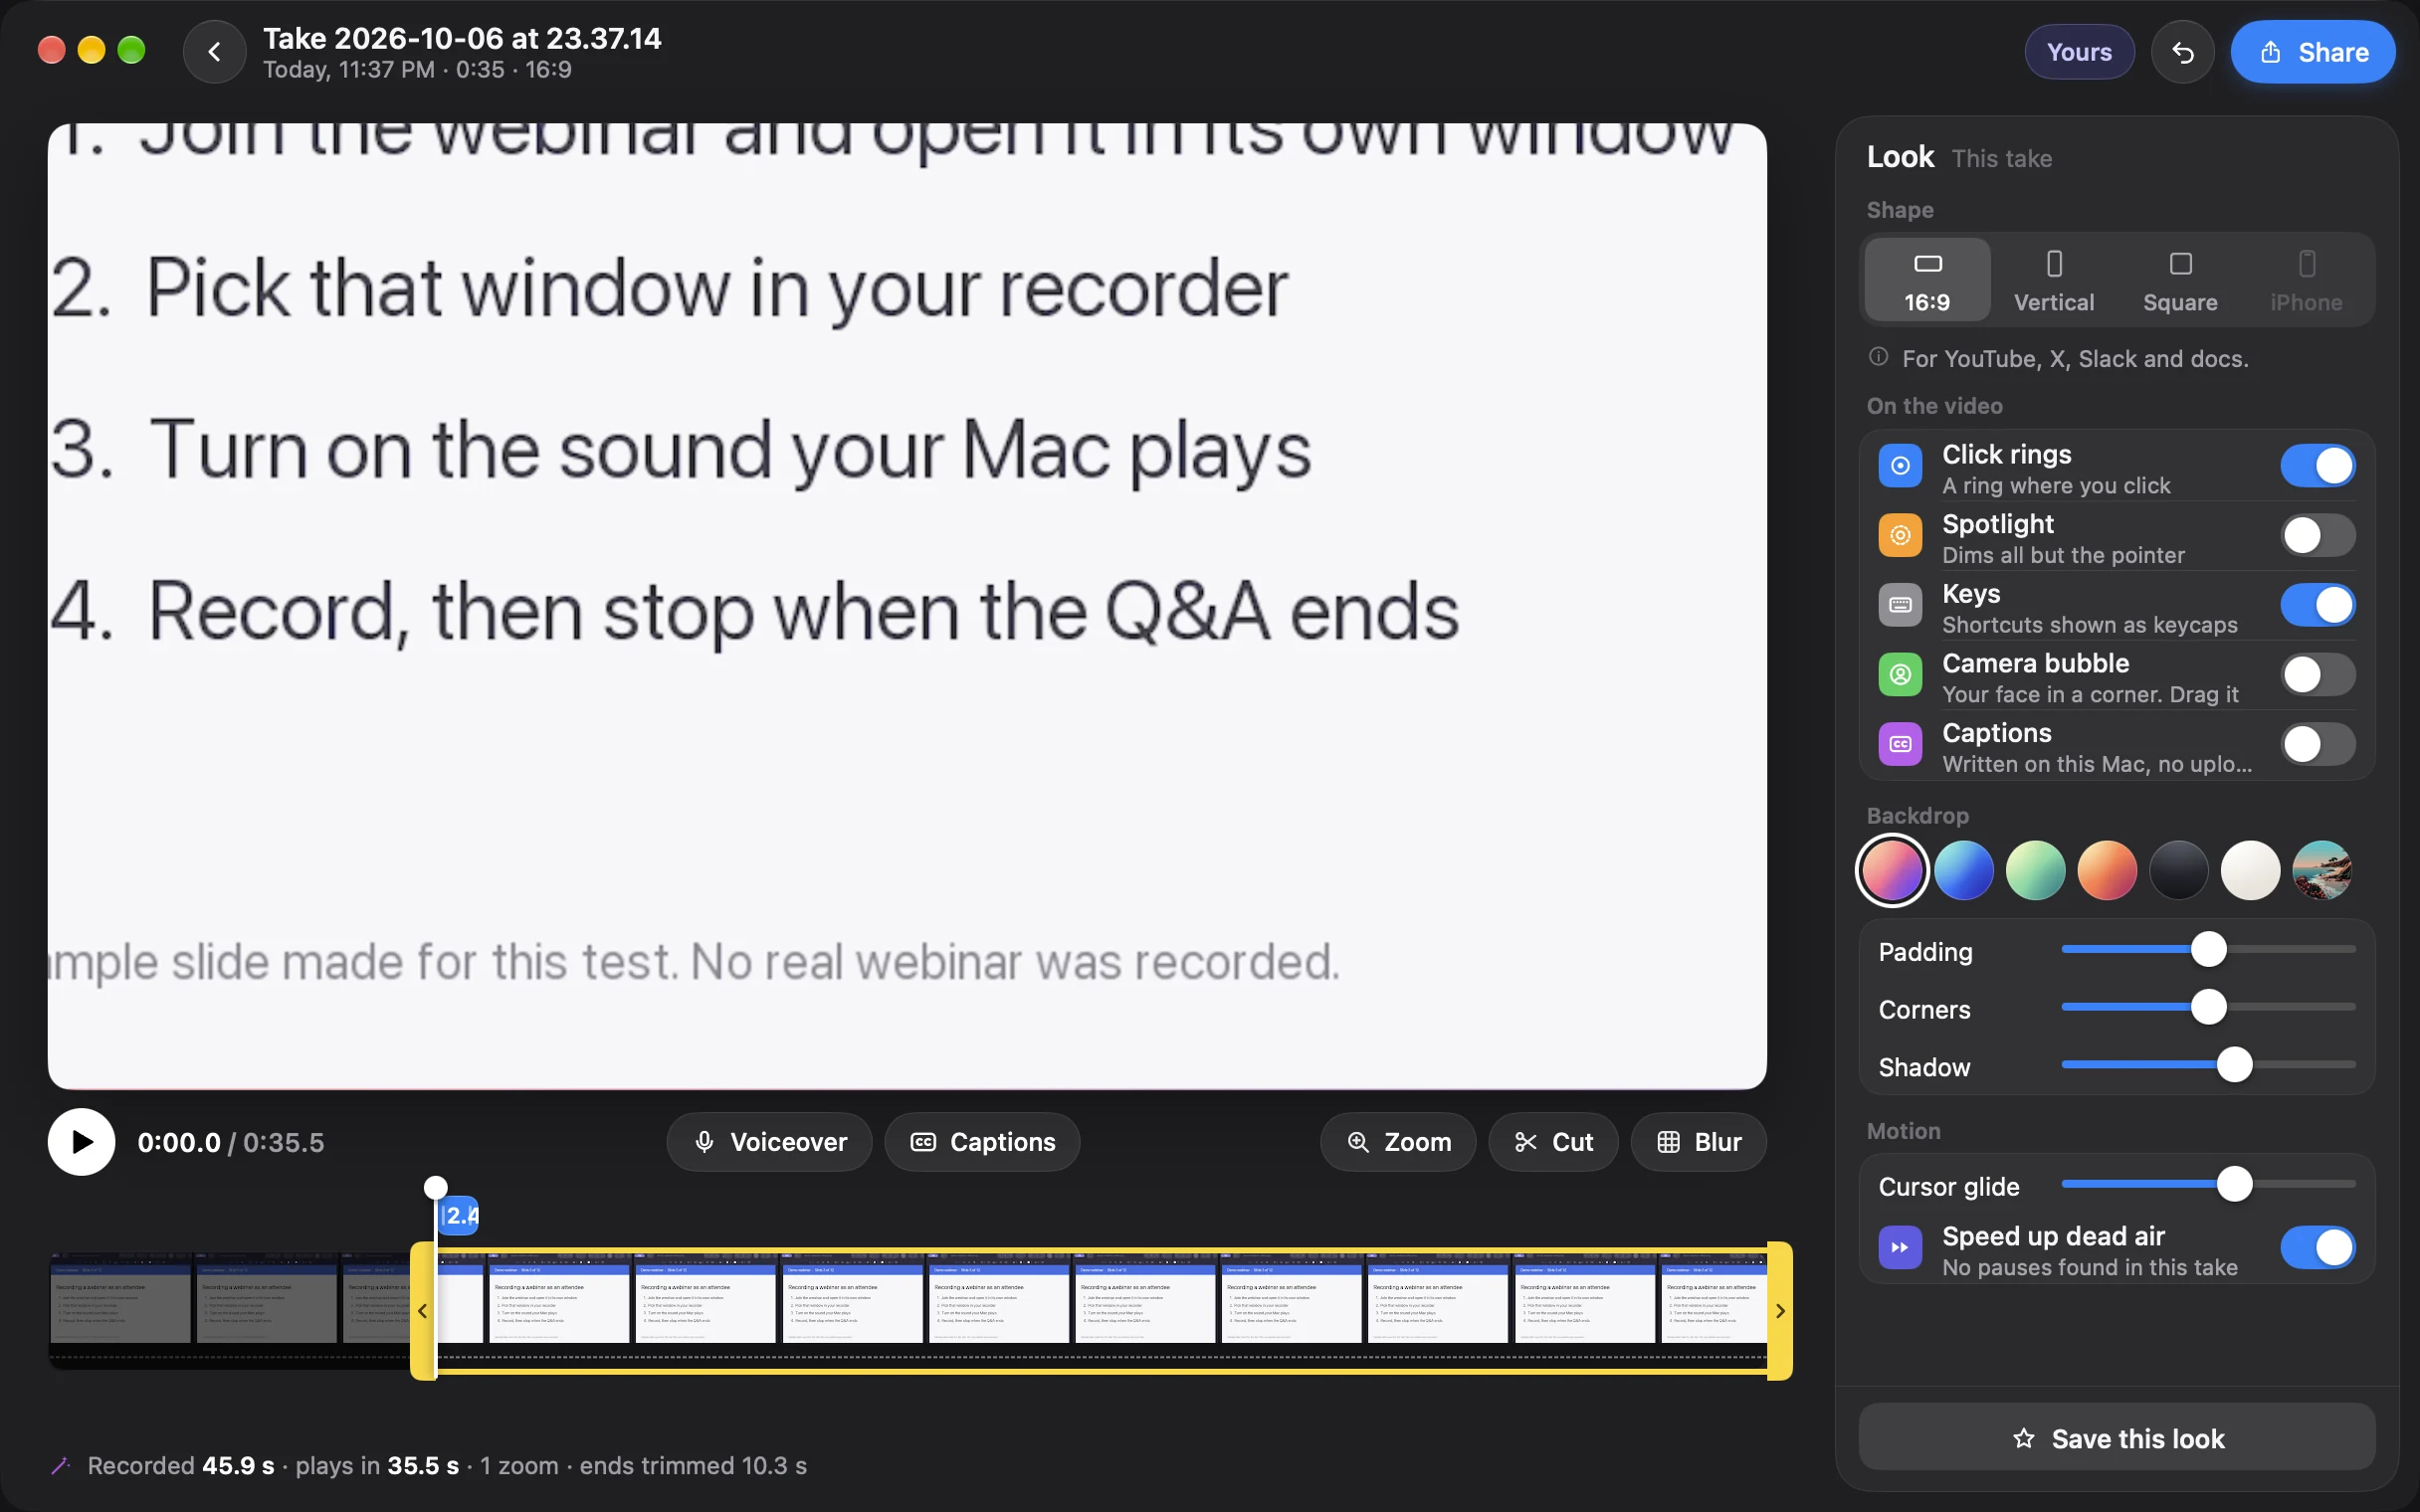Select the 16:9 shape

coord(1927,280)
